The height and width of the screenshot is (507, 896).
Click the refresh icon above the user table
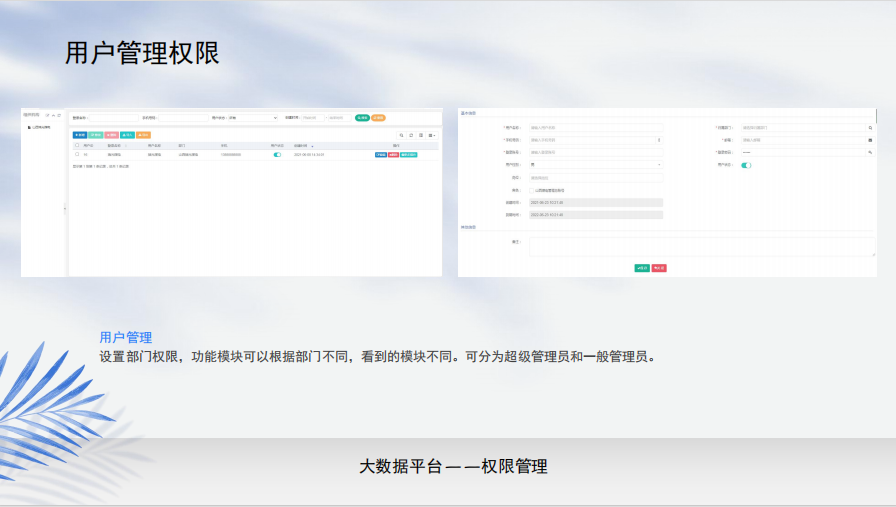(x=411, y=134)
